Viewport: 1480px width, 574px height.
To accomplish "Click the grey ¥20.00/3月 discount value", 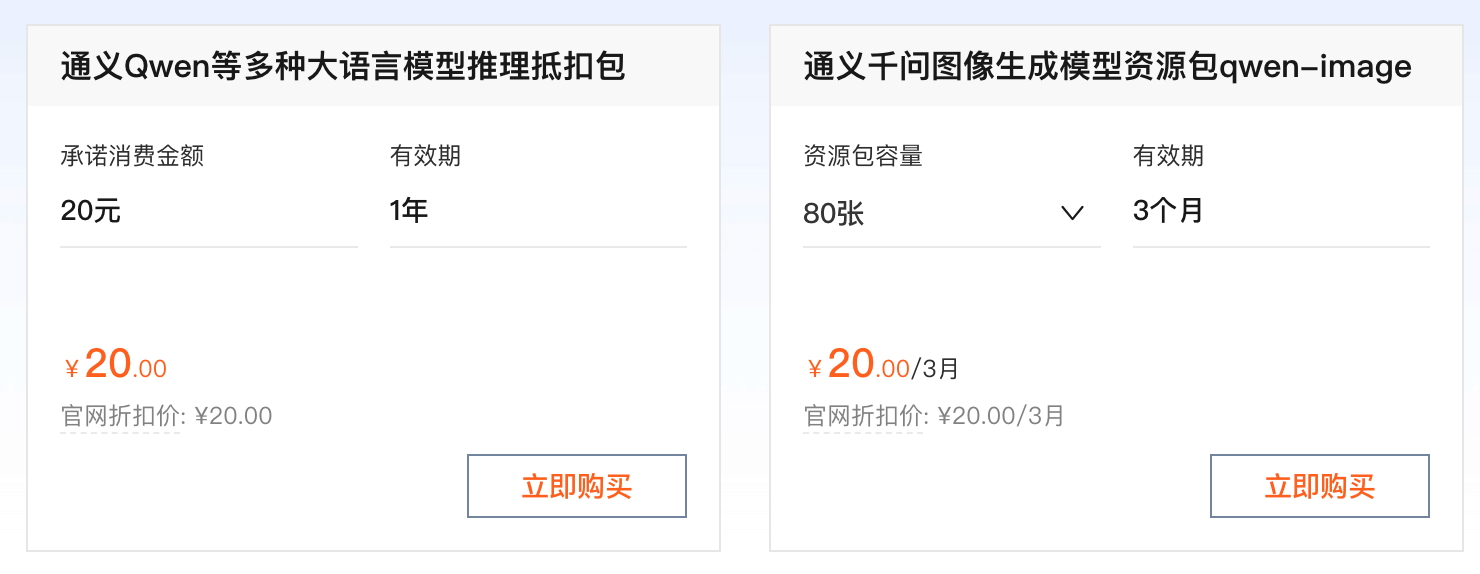I will [1001, 416].
